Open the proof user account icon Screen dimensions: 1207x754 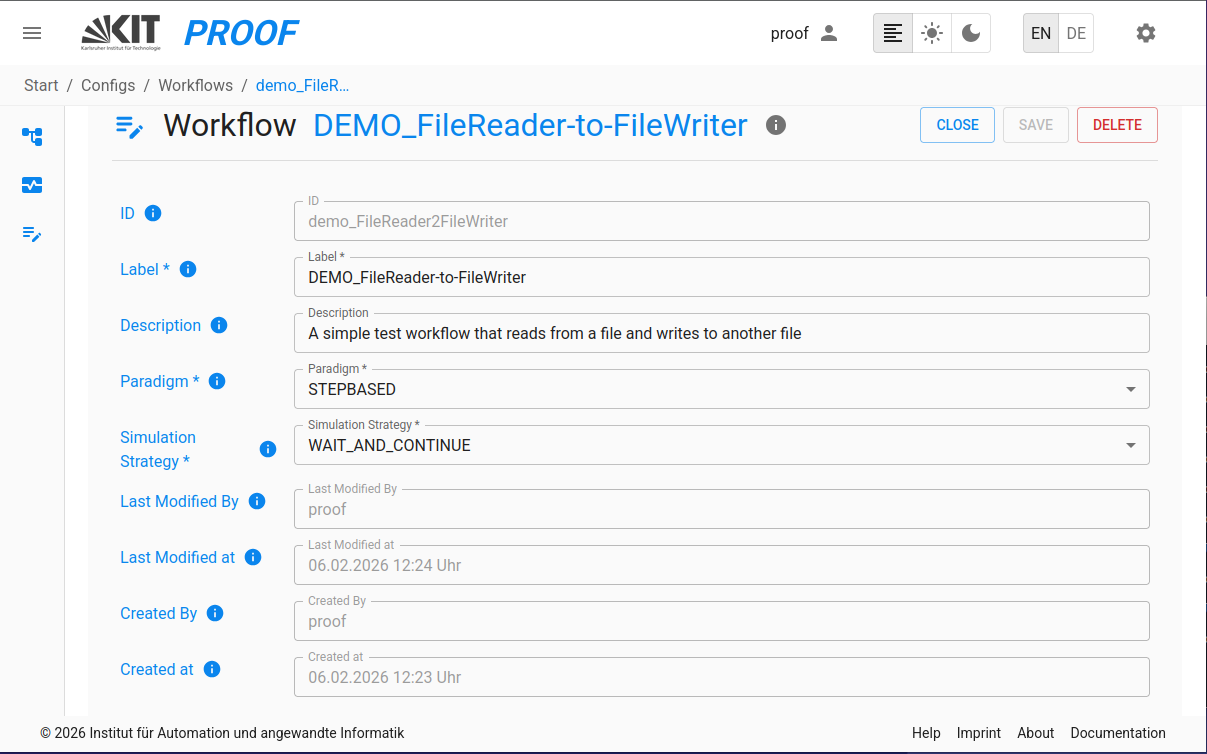(829, 33)
